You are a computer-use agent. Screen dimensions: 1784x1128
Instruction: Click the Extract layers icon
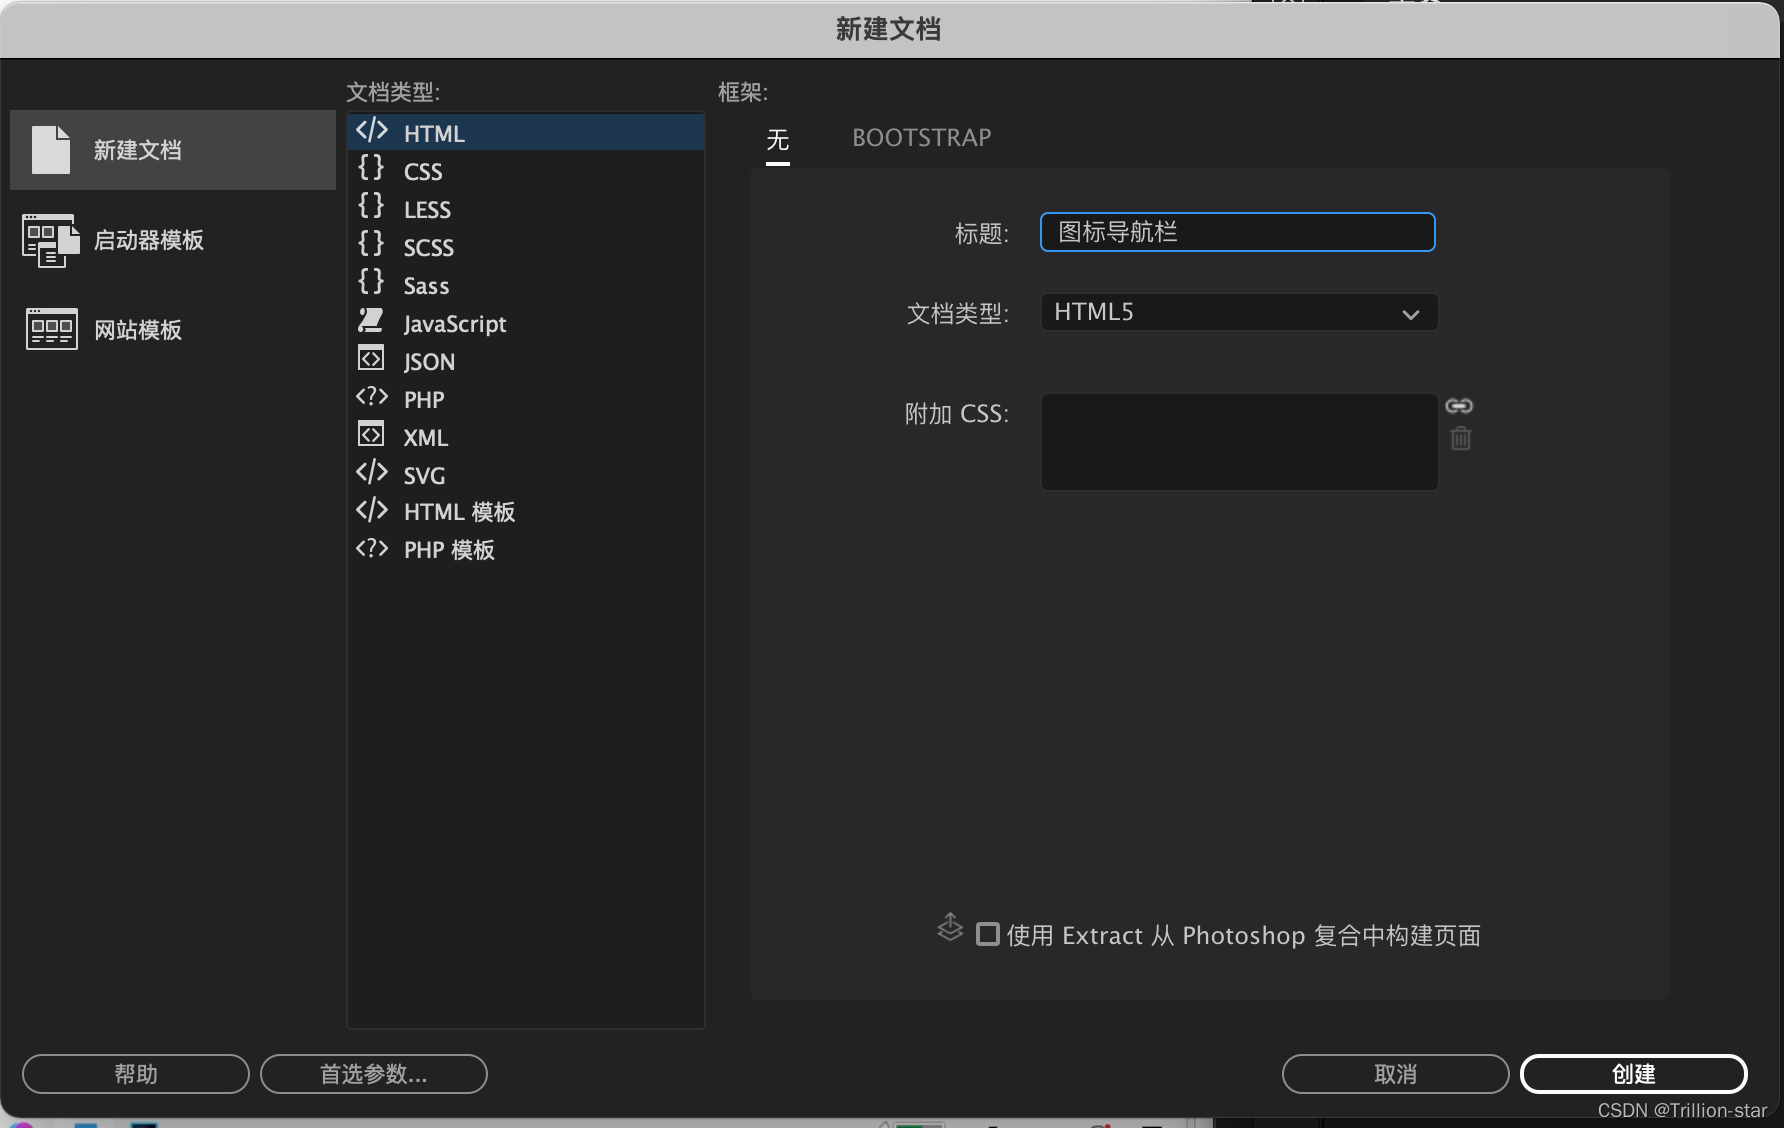click(950, 928)
